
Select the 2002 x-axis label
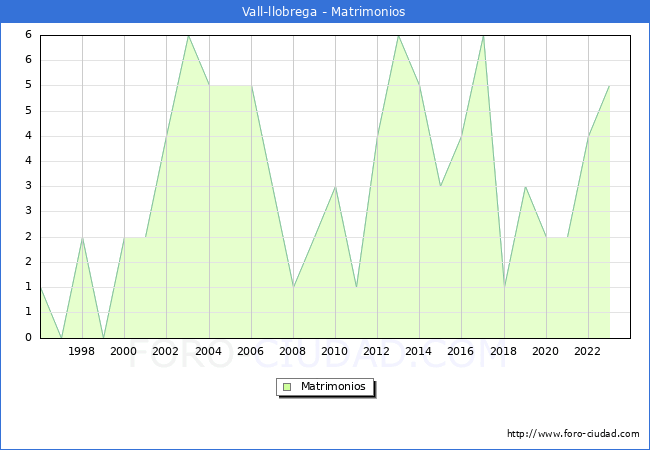click(165, 351)
